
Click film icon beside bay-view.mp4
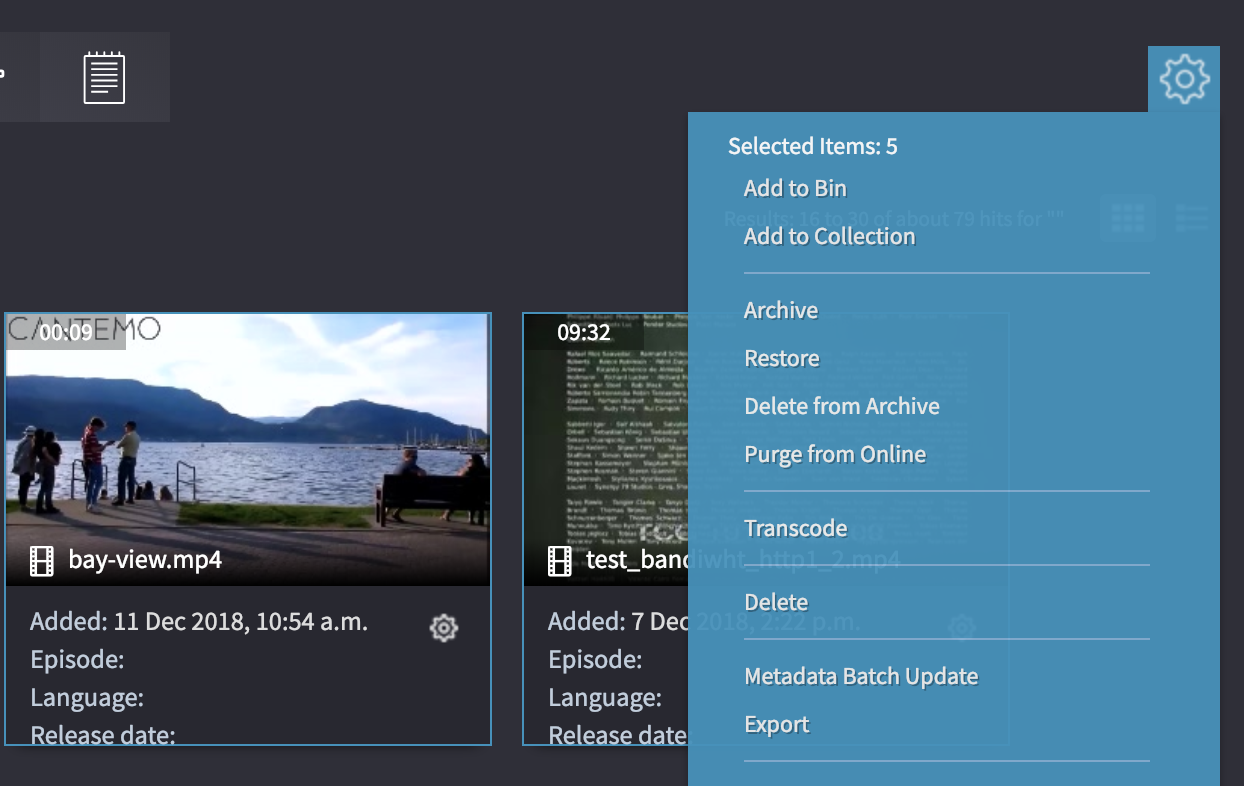pyautogui.click(x=42, y=561)
